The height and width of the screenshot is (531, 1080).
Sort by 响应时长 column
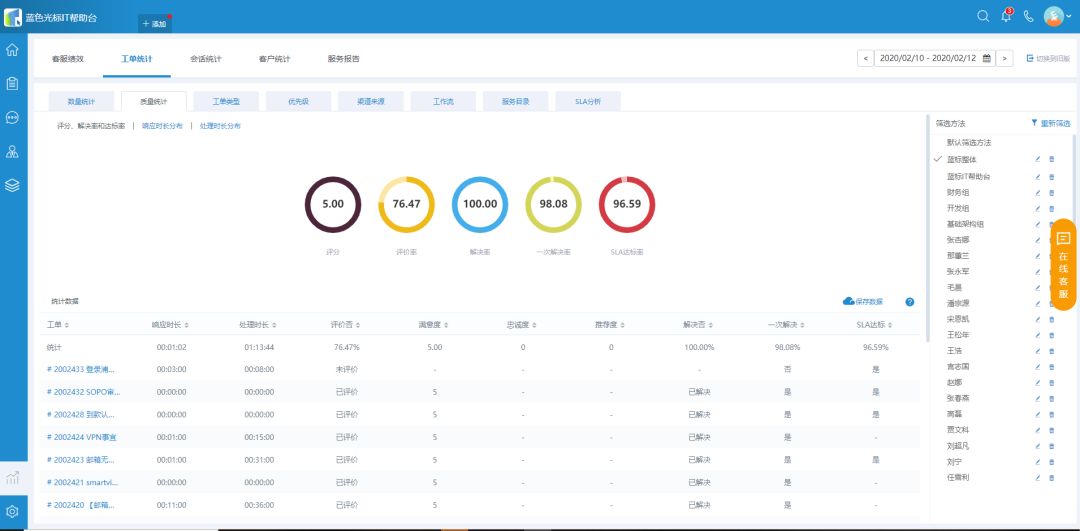pyautogui.click(x=170, y=324)
